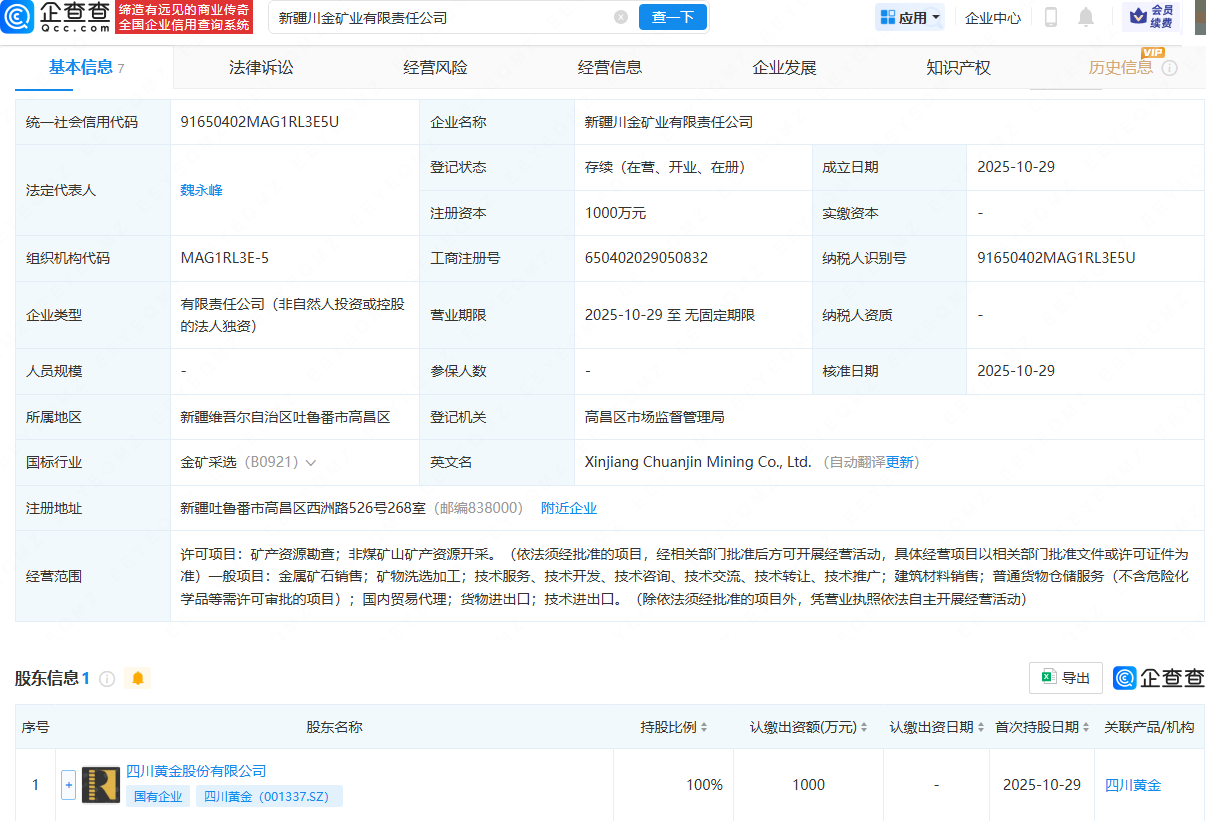
Task: Click the question mark icon beside 股东信息
Action: tap(107, 678)
